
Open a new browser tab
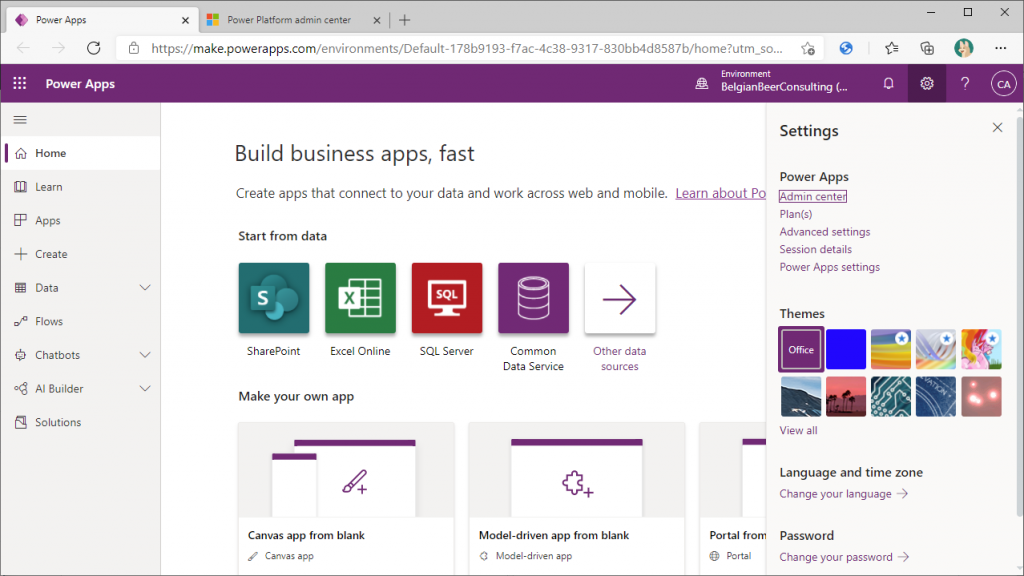(x=404, y=20)
